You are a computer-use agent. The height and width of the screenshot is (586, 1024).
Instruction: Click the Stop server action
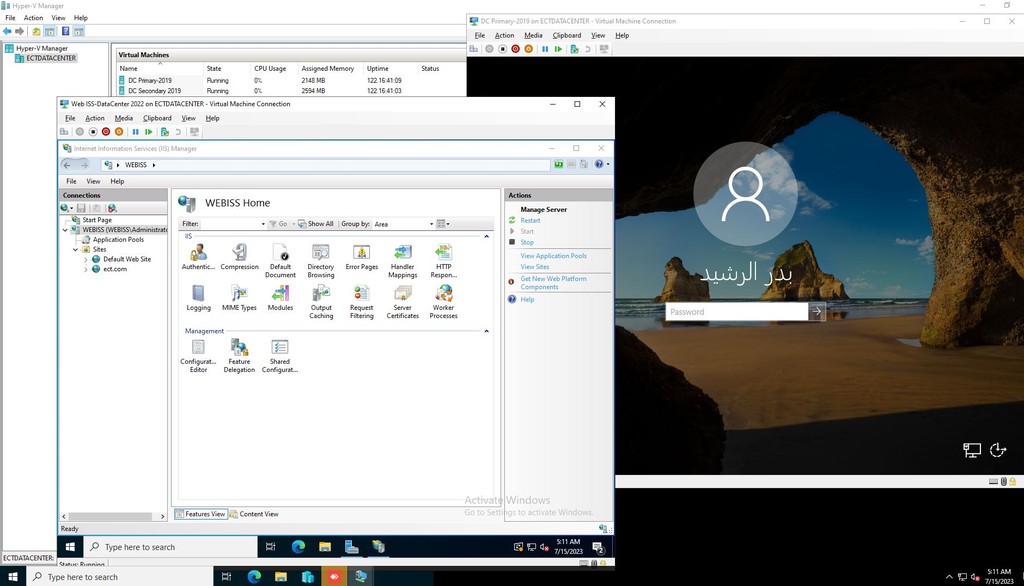coord(527,242)
